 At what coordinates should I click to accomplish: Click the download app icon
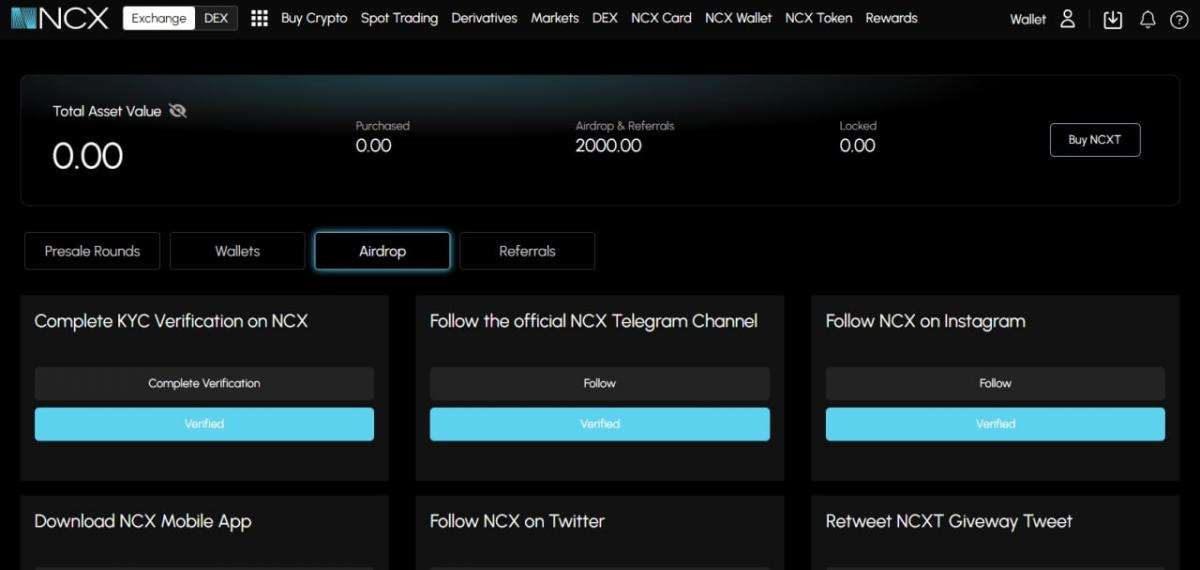coord(1112,19)
